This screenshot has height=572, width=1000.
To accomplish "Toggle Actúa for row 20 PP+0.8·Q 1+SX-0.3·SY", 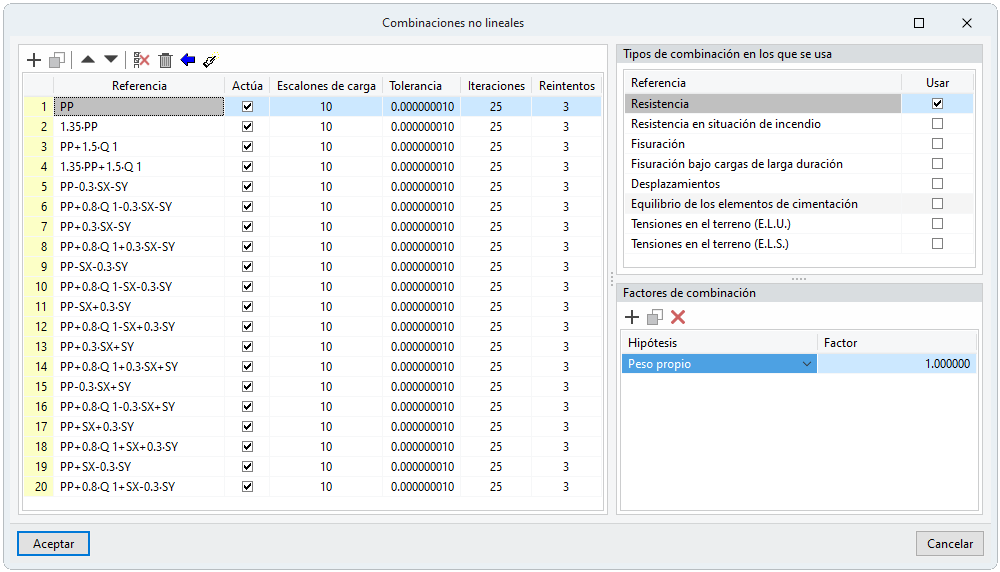I will coord(247,487).
